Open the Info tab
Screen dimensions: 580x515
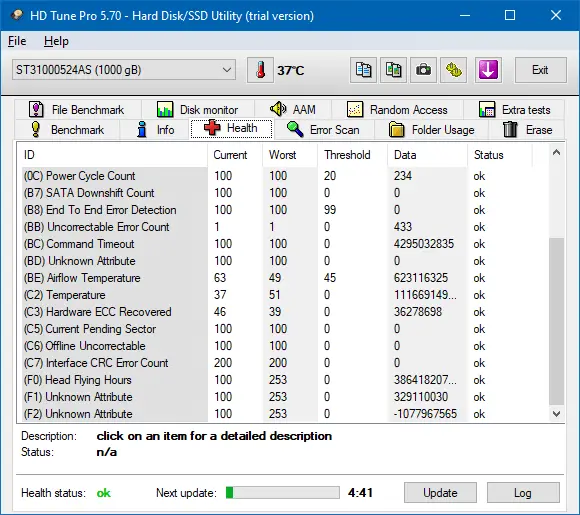(x=155, y=130)
